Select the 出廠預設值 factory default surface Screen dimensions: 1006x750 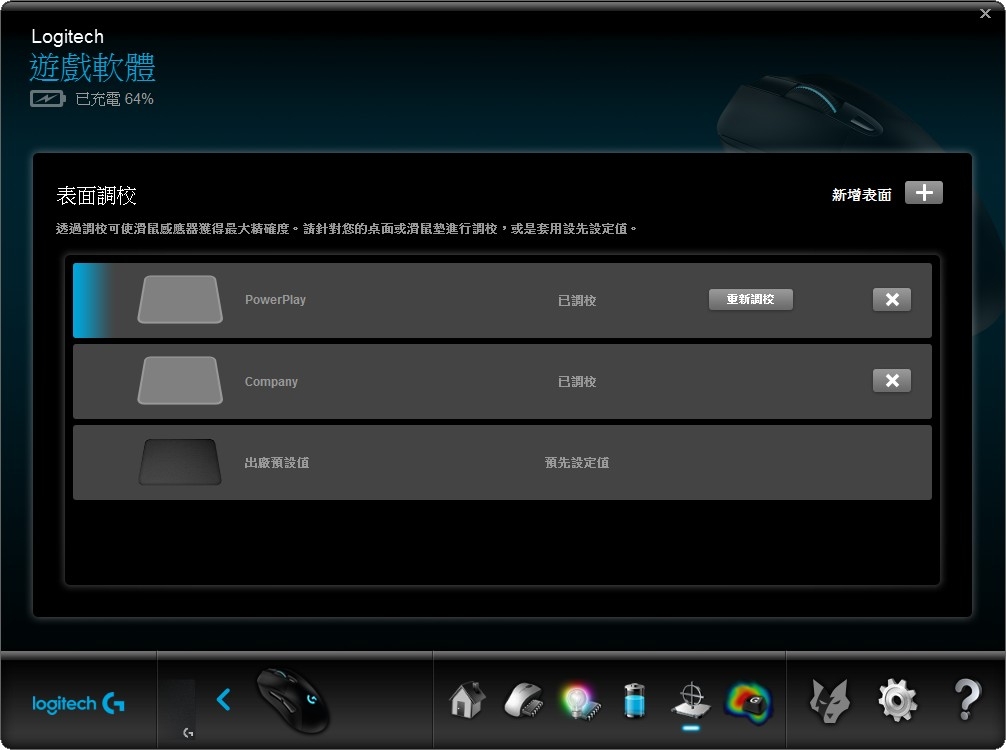point(277,463)
